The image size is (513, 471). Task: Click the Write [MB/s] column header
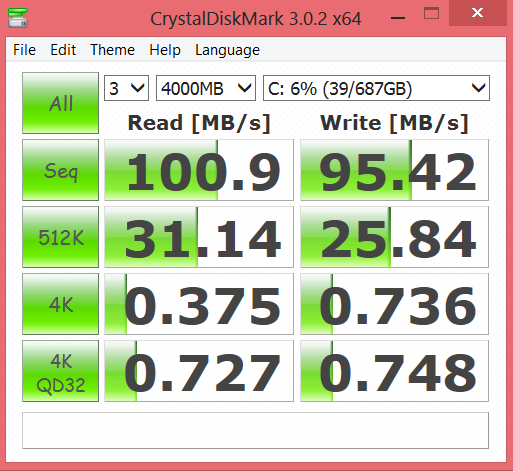[x=394, y=123]
